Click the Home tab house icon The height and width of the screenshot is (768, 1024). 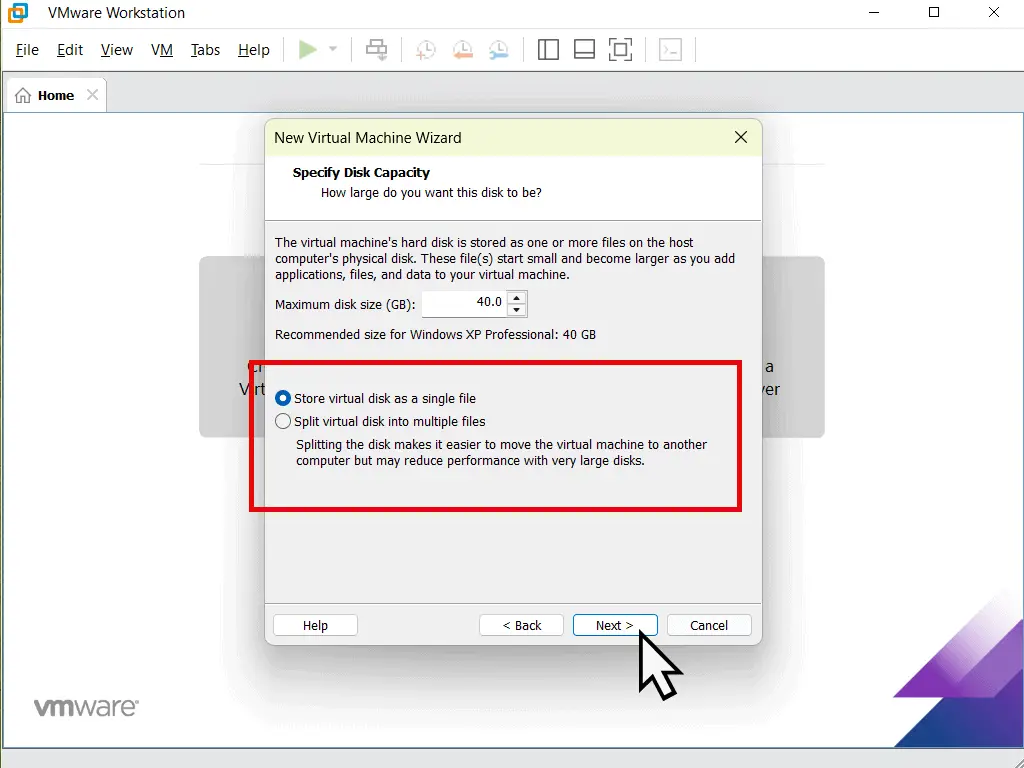tap(23, 95)
